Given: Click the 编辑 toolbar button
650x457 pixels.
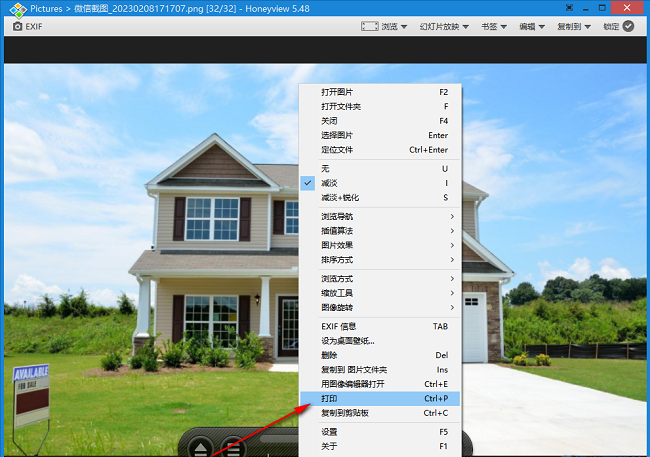Looking at the screenshot, I should (532, 26).
